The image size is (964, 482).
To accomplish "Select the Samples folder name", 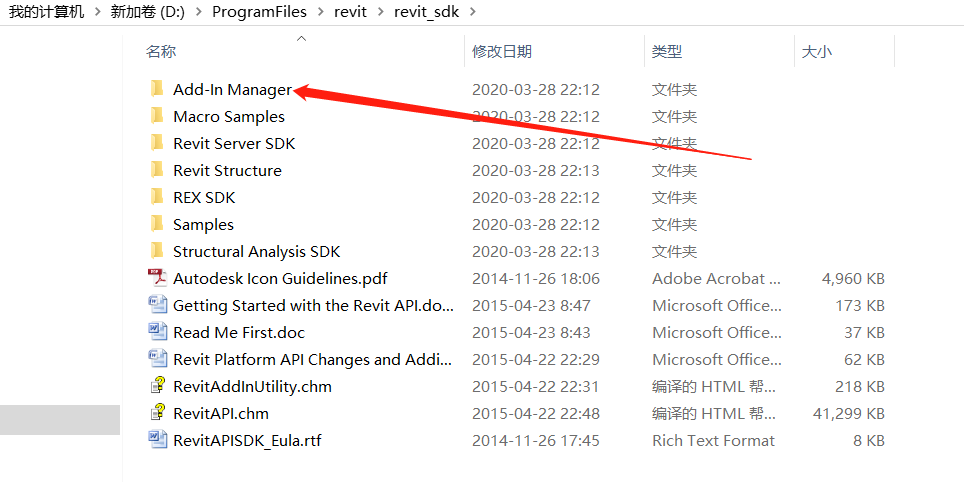I will 203,225.
